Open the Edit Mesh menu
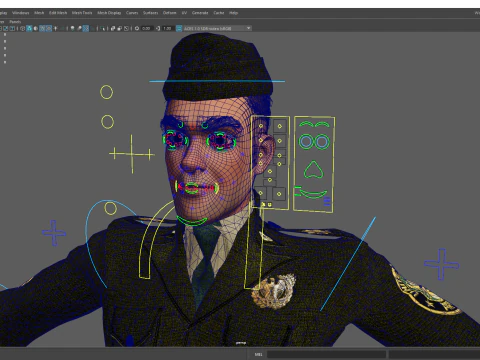The image size is (480, 360). [x=58, y=13]
